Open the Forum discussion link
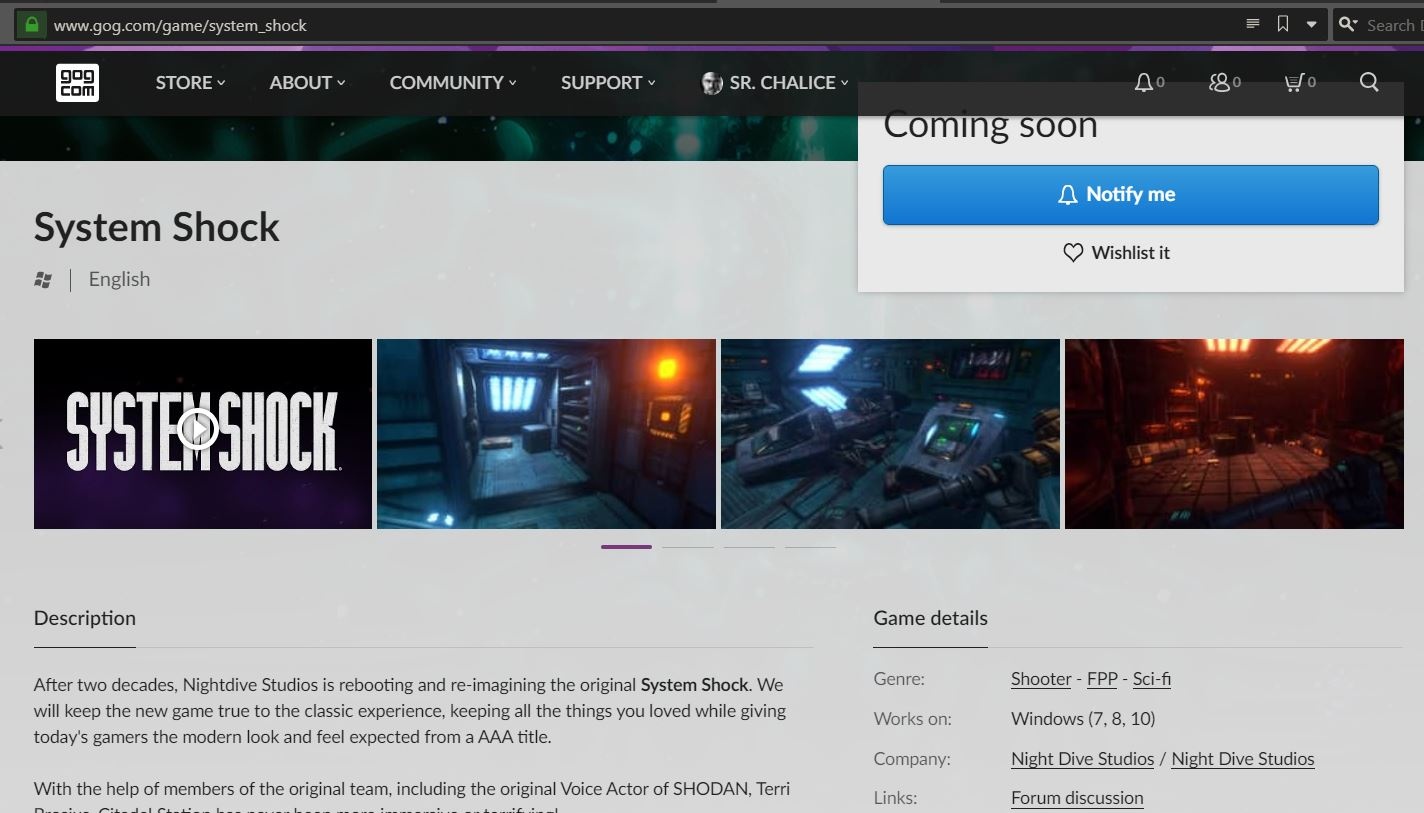1424x813 pixels. point(1077,798)
